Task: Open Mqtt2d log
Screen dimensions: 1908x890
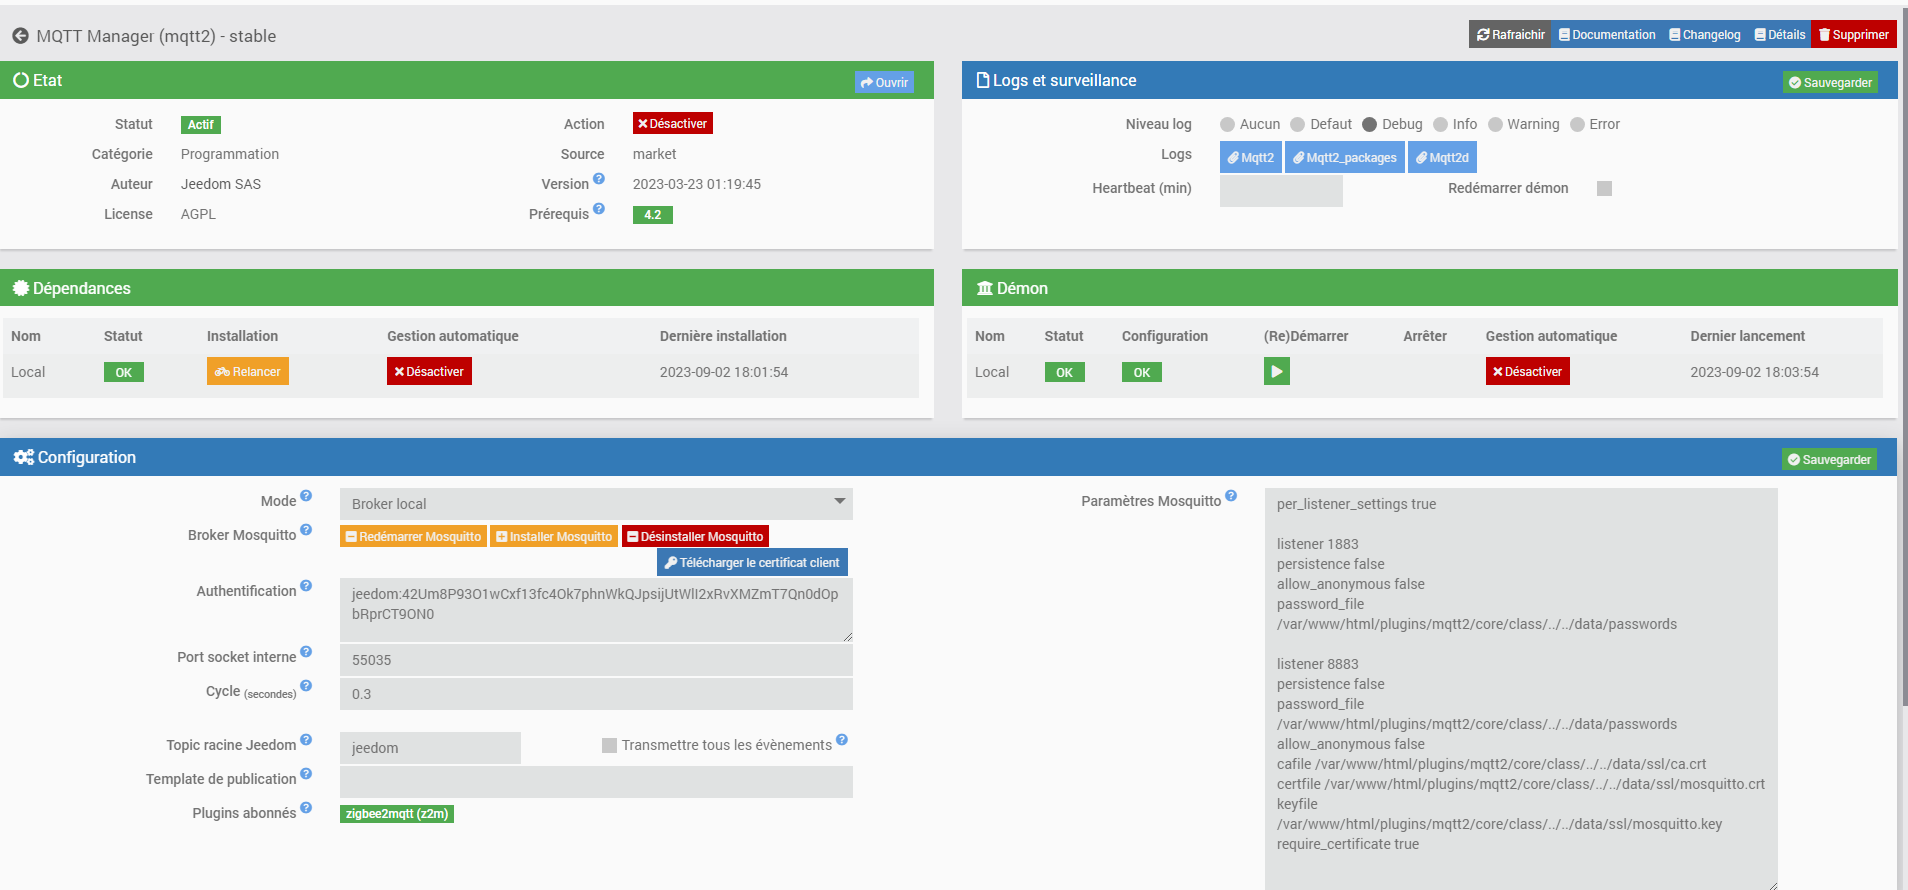Action: (x=1442, y=158)
